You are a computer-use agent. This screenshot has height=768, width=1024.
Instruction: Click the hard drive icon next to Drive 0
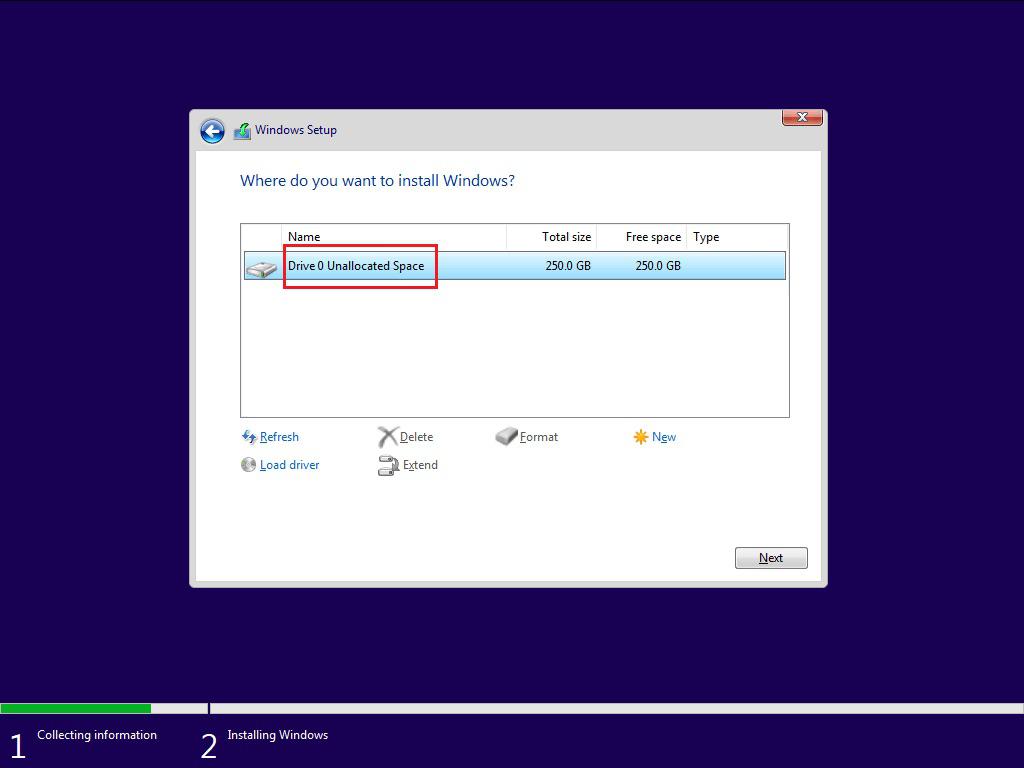[x=261, y=266]
